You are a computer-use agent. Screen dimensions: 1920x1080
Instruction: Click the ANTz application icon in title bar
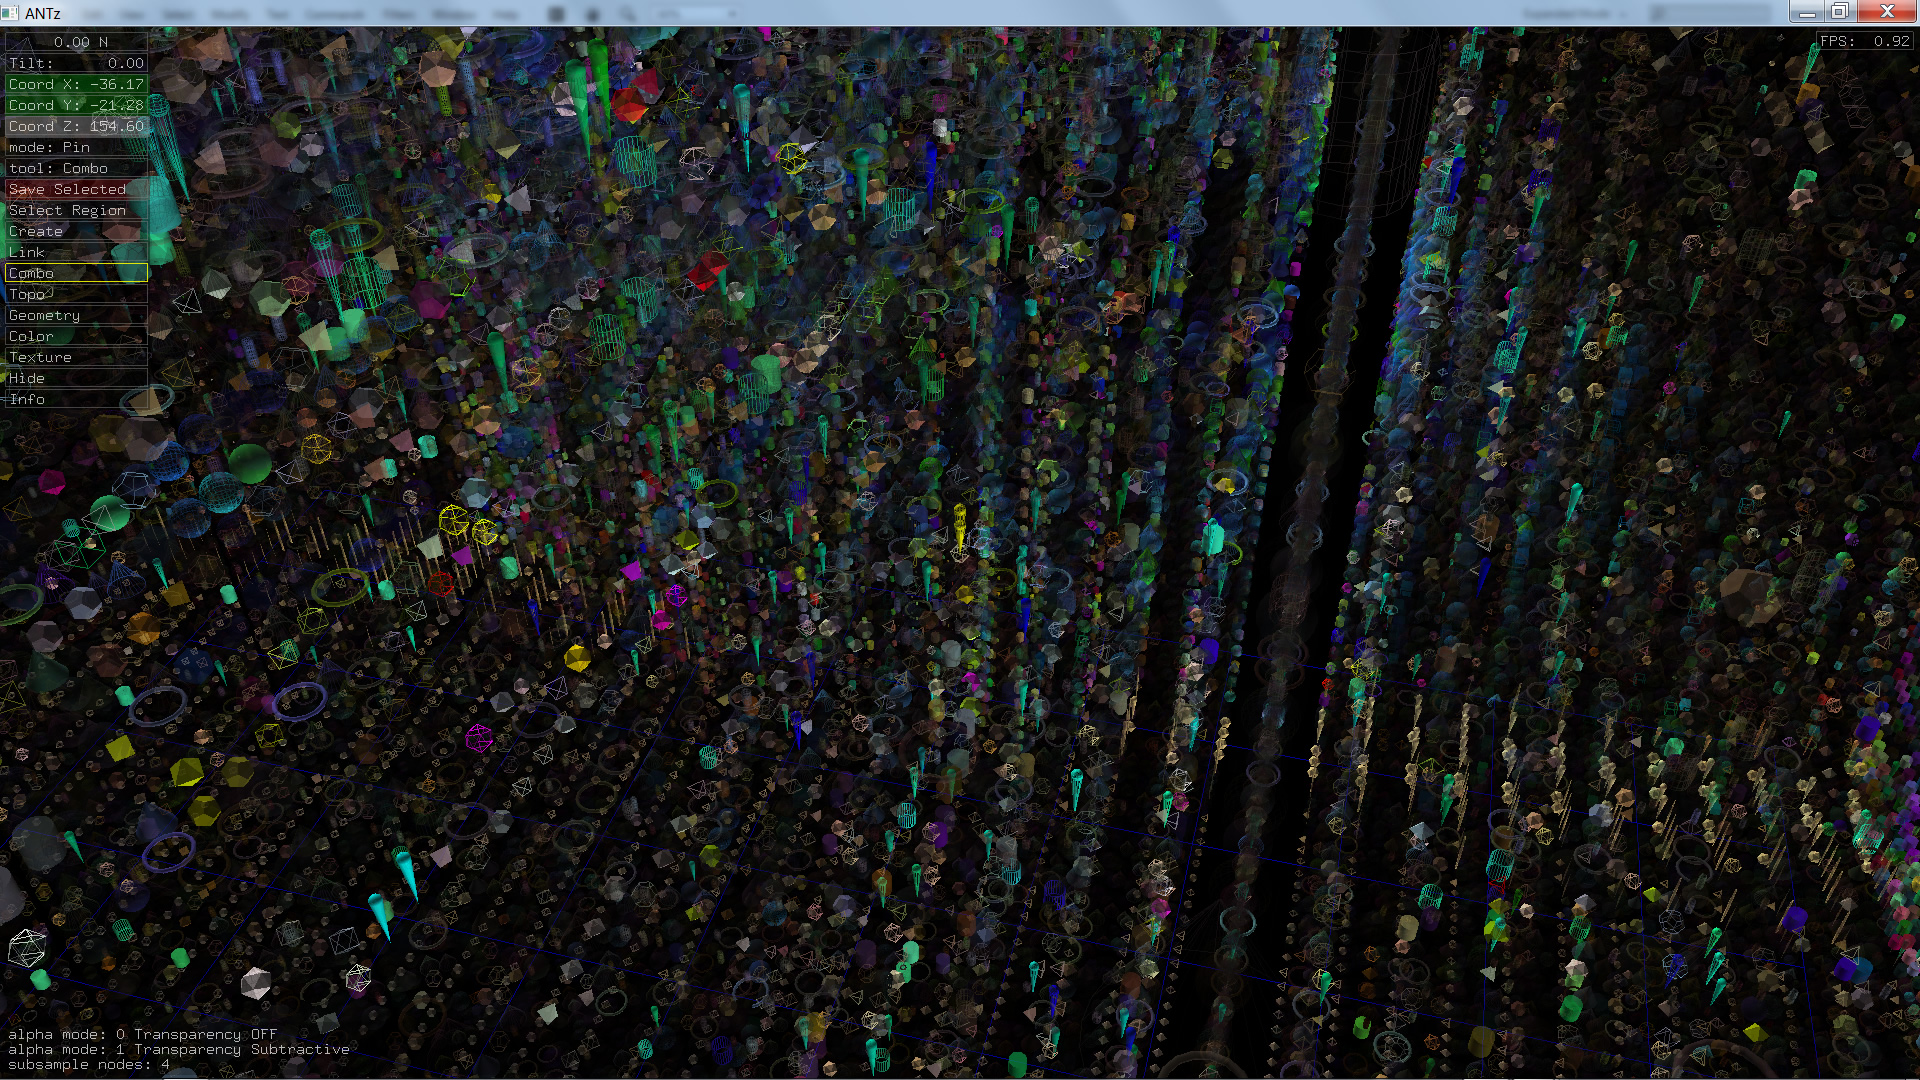[10, 13]
